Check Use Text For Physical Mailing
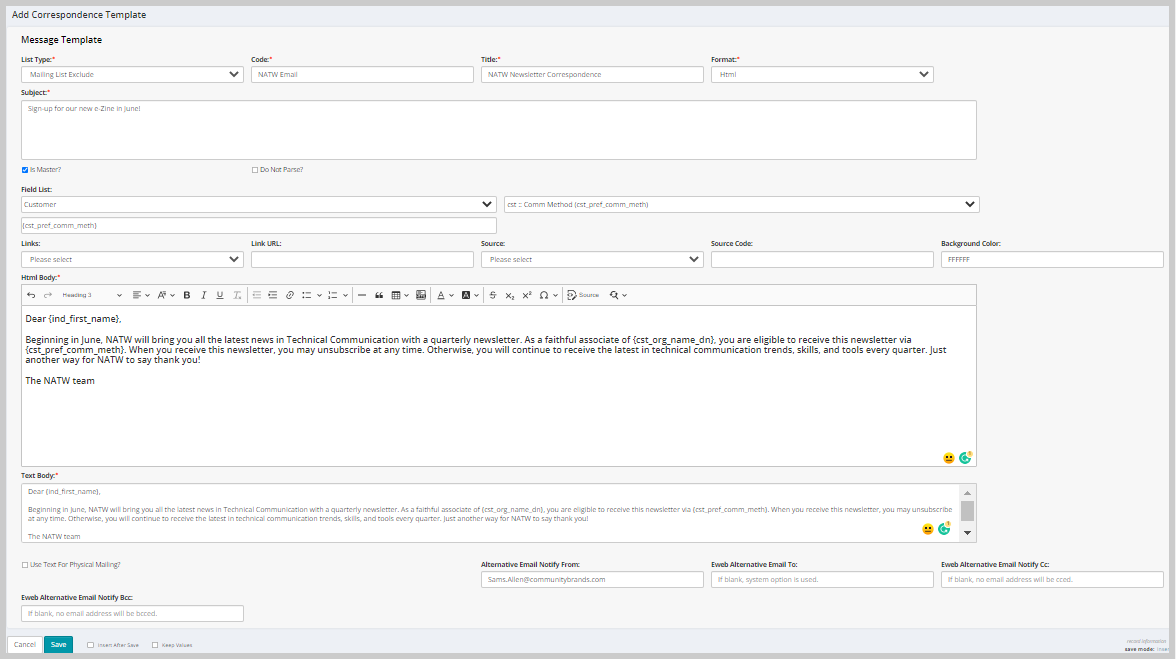 24,564
